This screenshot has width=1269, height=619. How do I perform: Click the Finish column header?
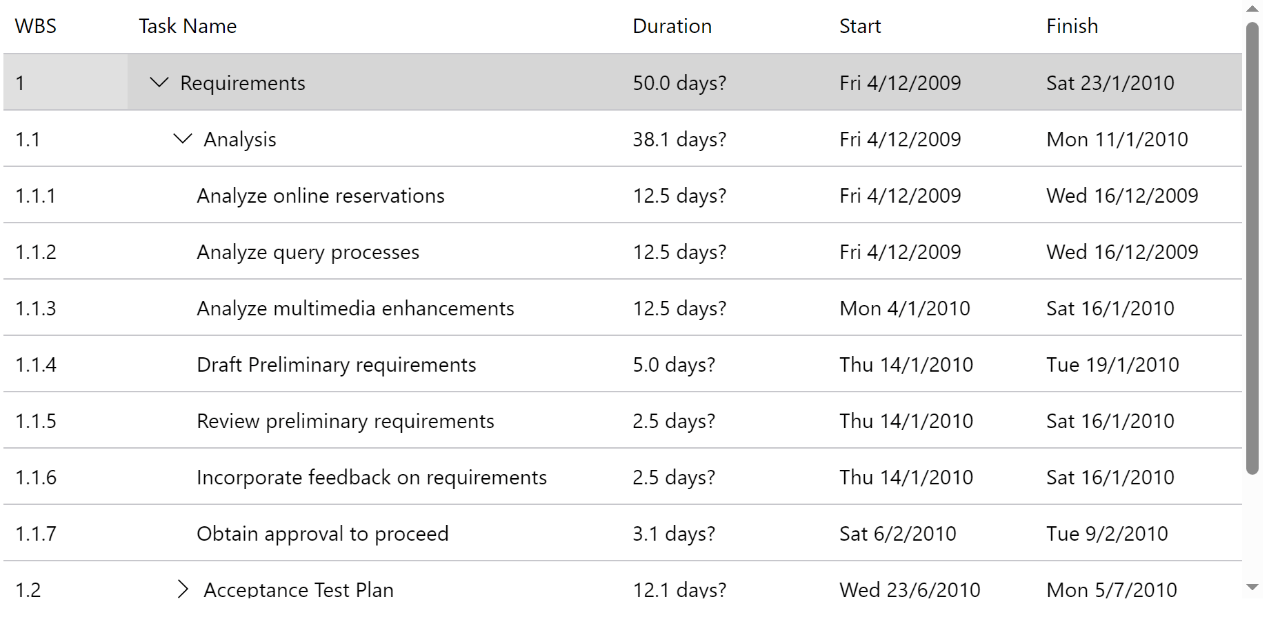click(x=1072, y=26)
